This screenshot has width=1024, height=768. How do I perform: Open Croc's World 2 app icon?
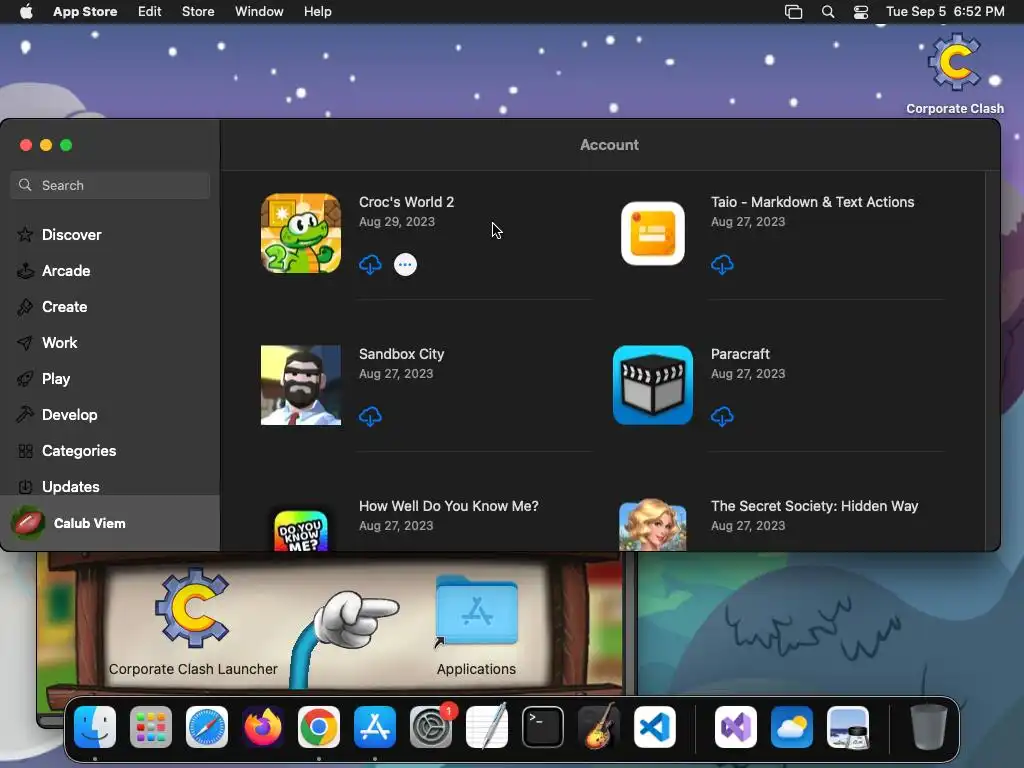(300, 233)
